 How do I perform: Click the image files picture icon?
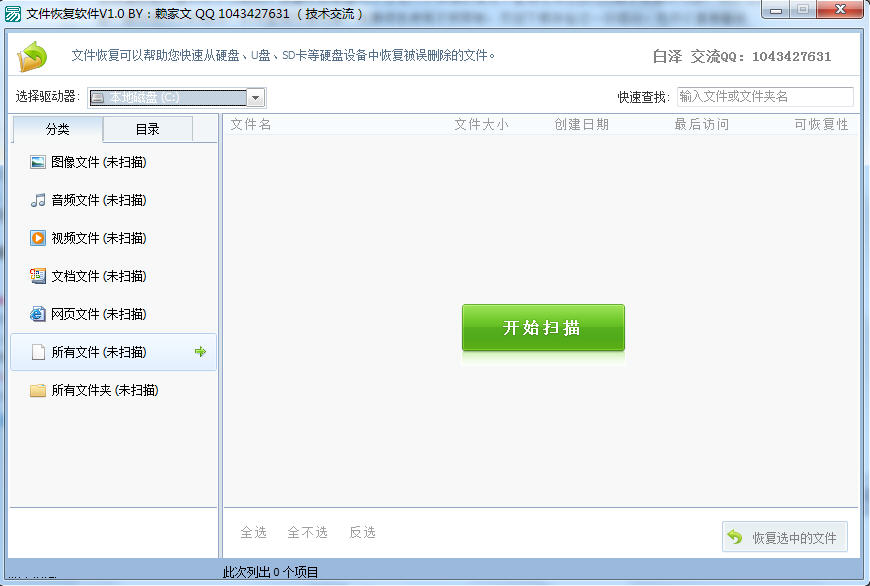[38, 162]
